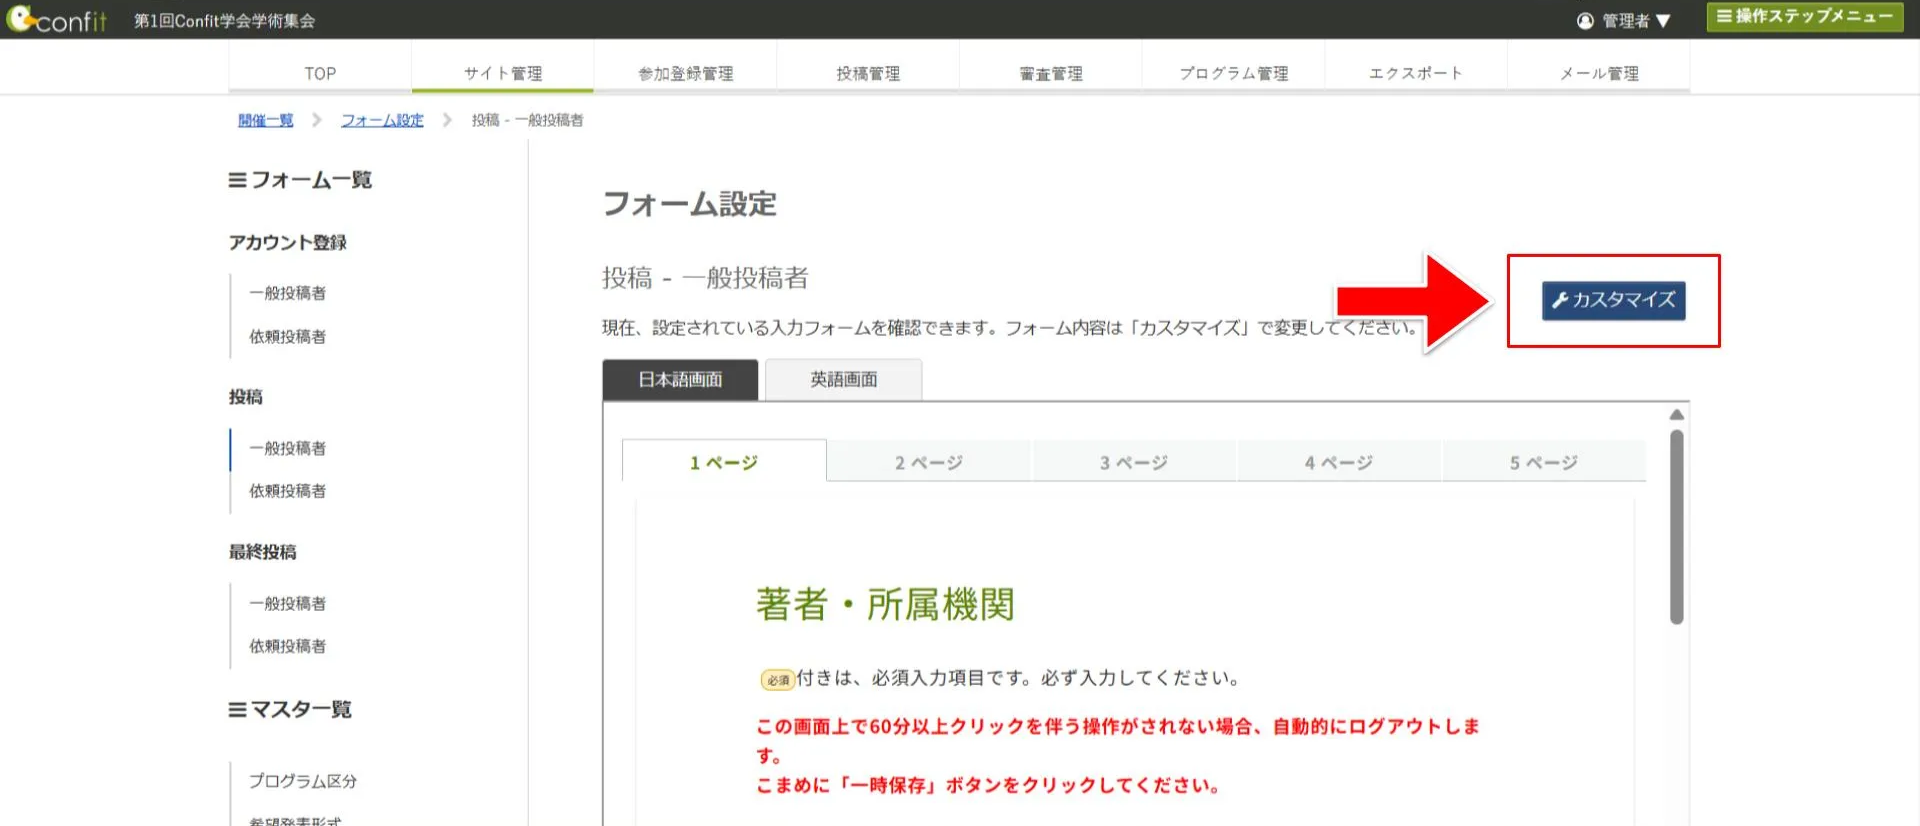Follow the 開催一覧 breadcrumb link
This screenshot has width=1920, height=826.
click(265, 120)
